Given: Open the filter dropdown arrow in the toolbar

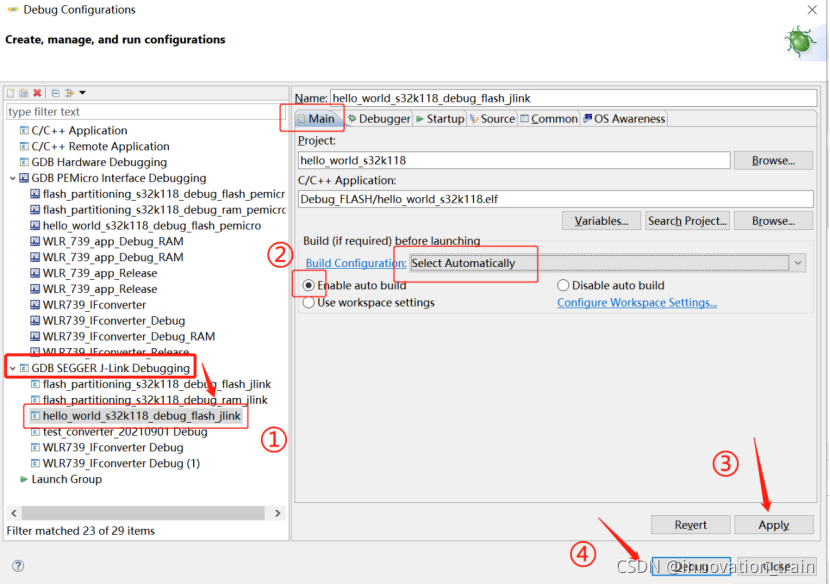Looking at the screenshot, I should coord(83,93).
